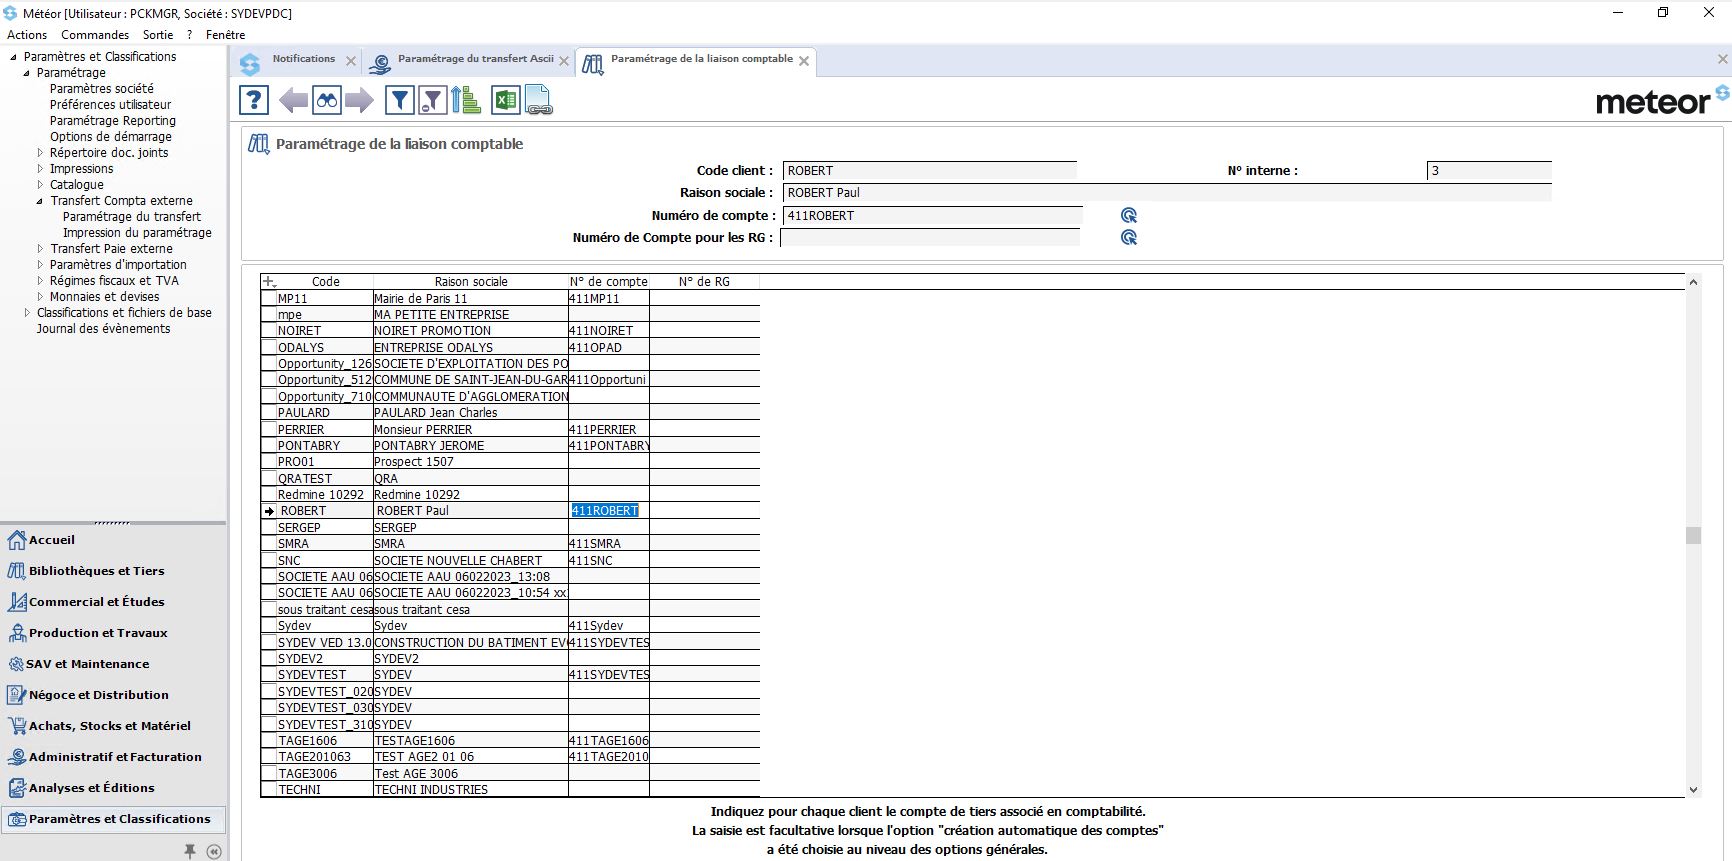1732x861 pixels.
Task: Expand the Catalogue tree node
Action: click(40, 185)
